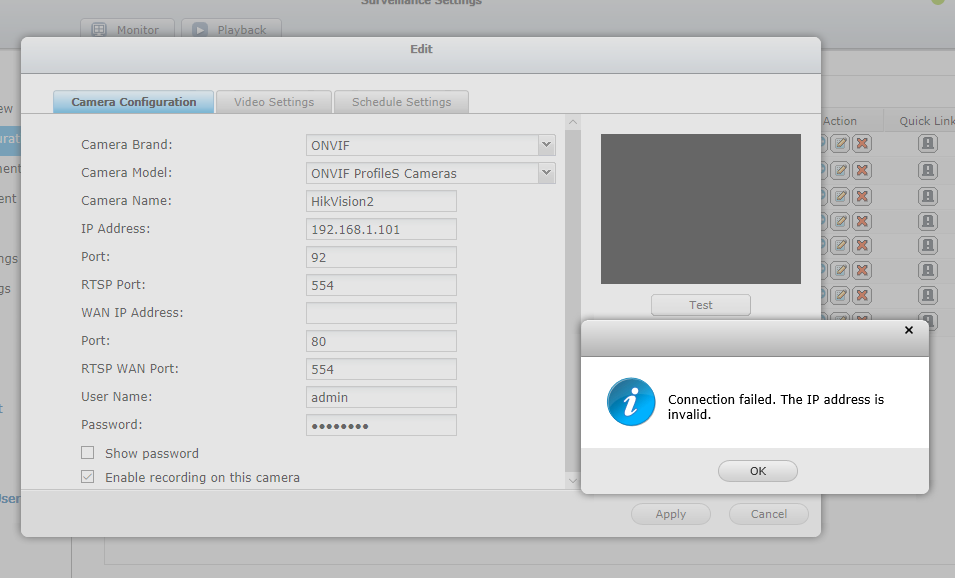Open the Schedule Settings tab
This screenshot has width=955, height=578.
click(x=401, y=102)
